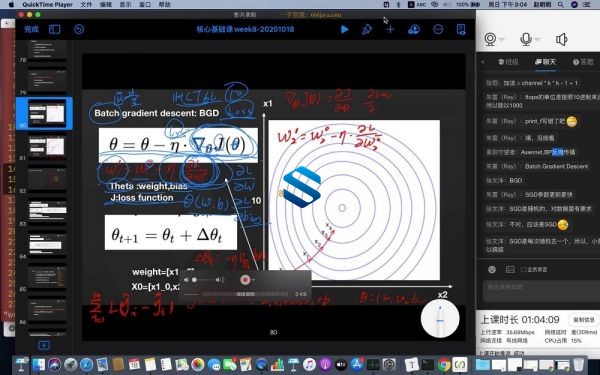Switch to the 聊天 chat tab
The image size is (600, 375).
[545, 62]
